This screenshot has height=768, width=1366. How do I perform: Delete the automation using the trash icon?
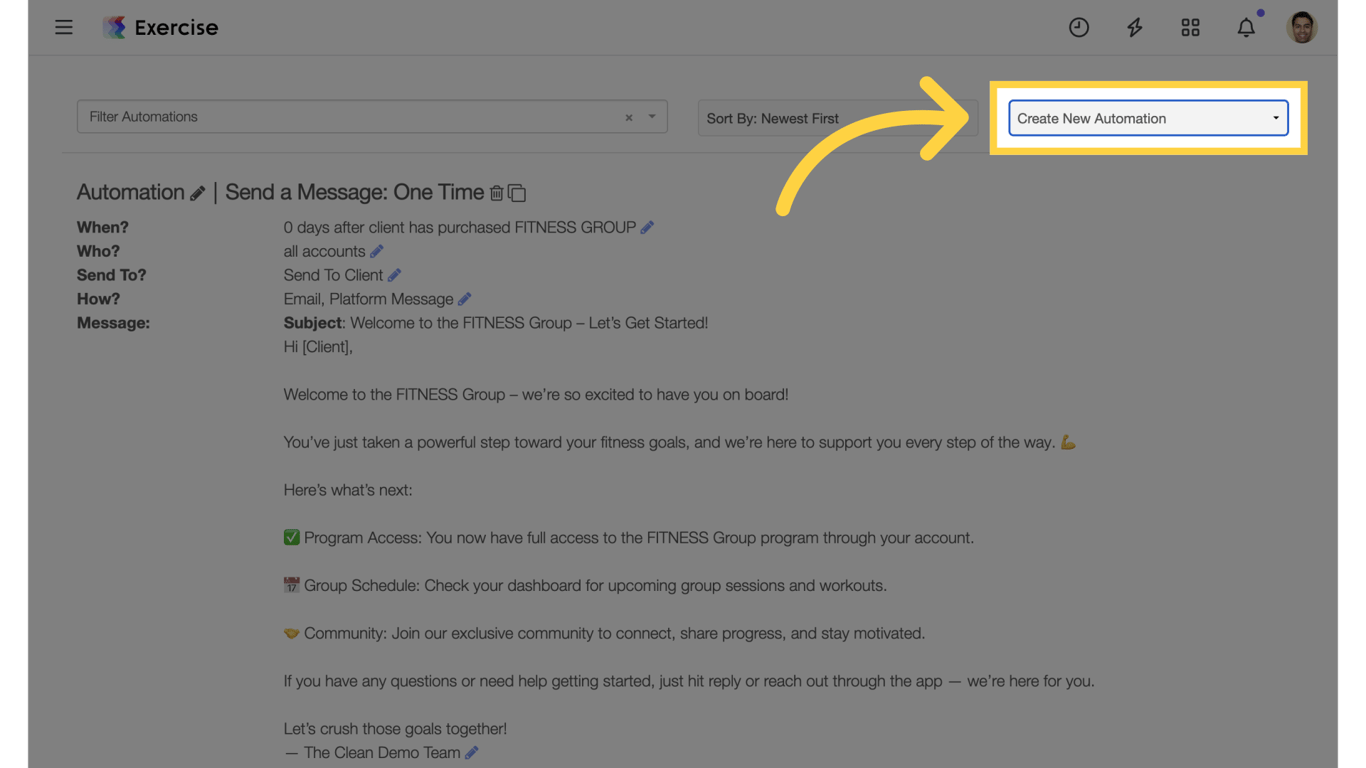click(497, 192)
